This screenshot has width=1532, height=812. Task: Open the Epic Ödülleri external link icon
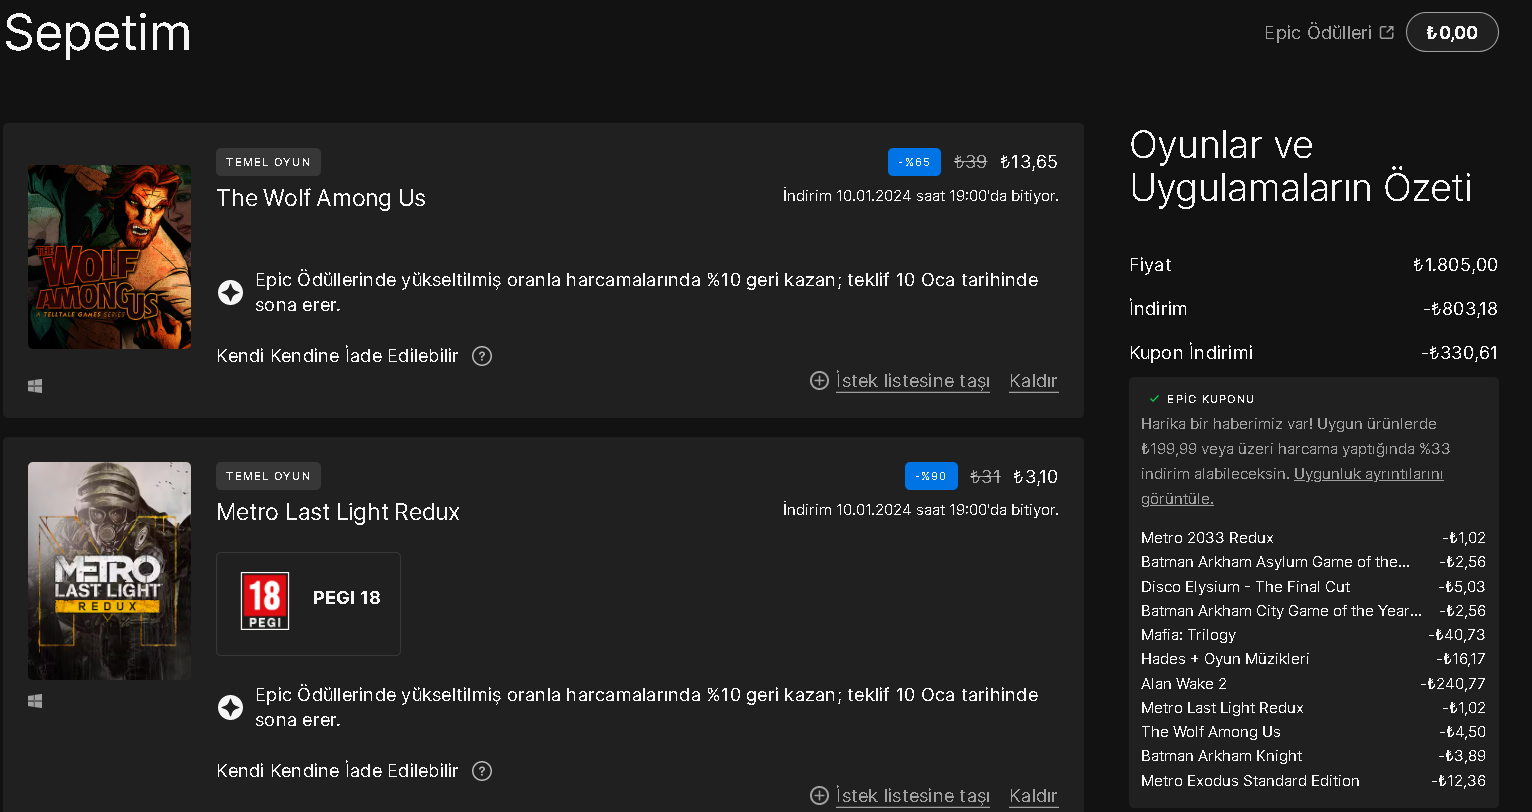point(1386,33)
